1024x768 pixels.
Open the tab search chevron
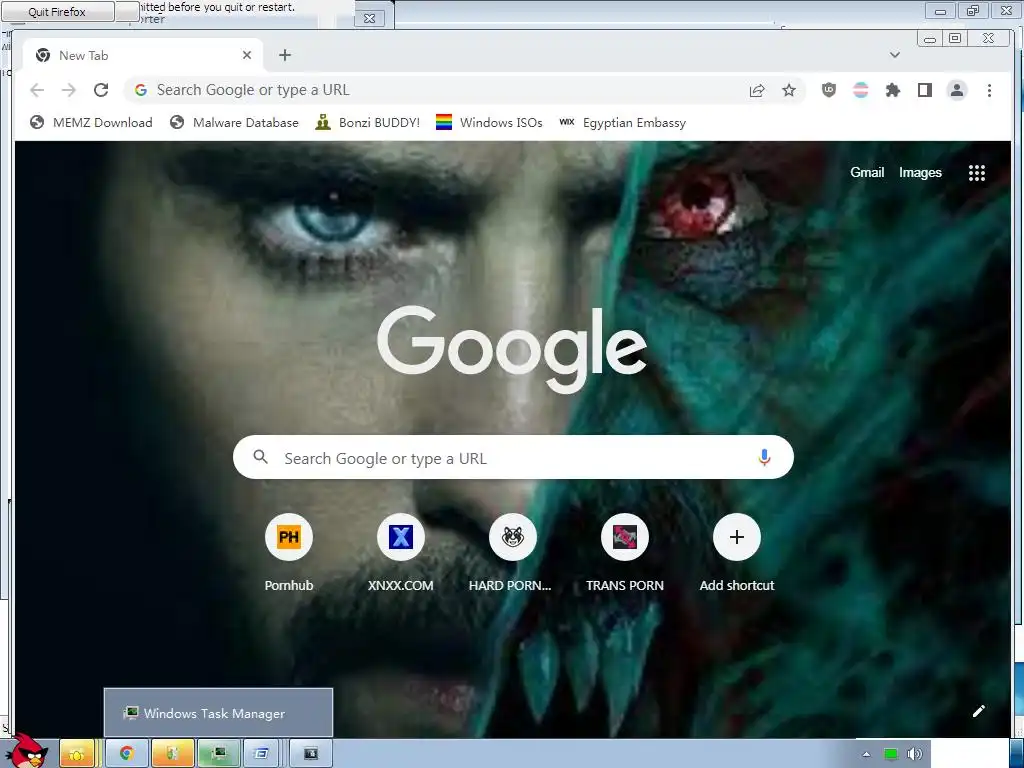[895, 55]
